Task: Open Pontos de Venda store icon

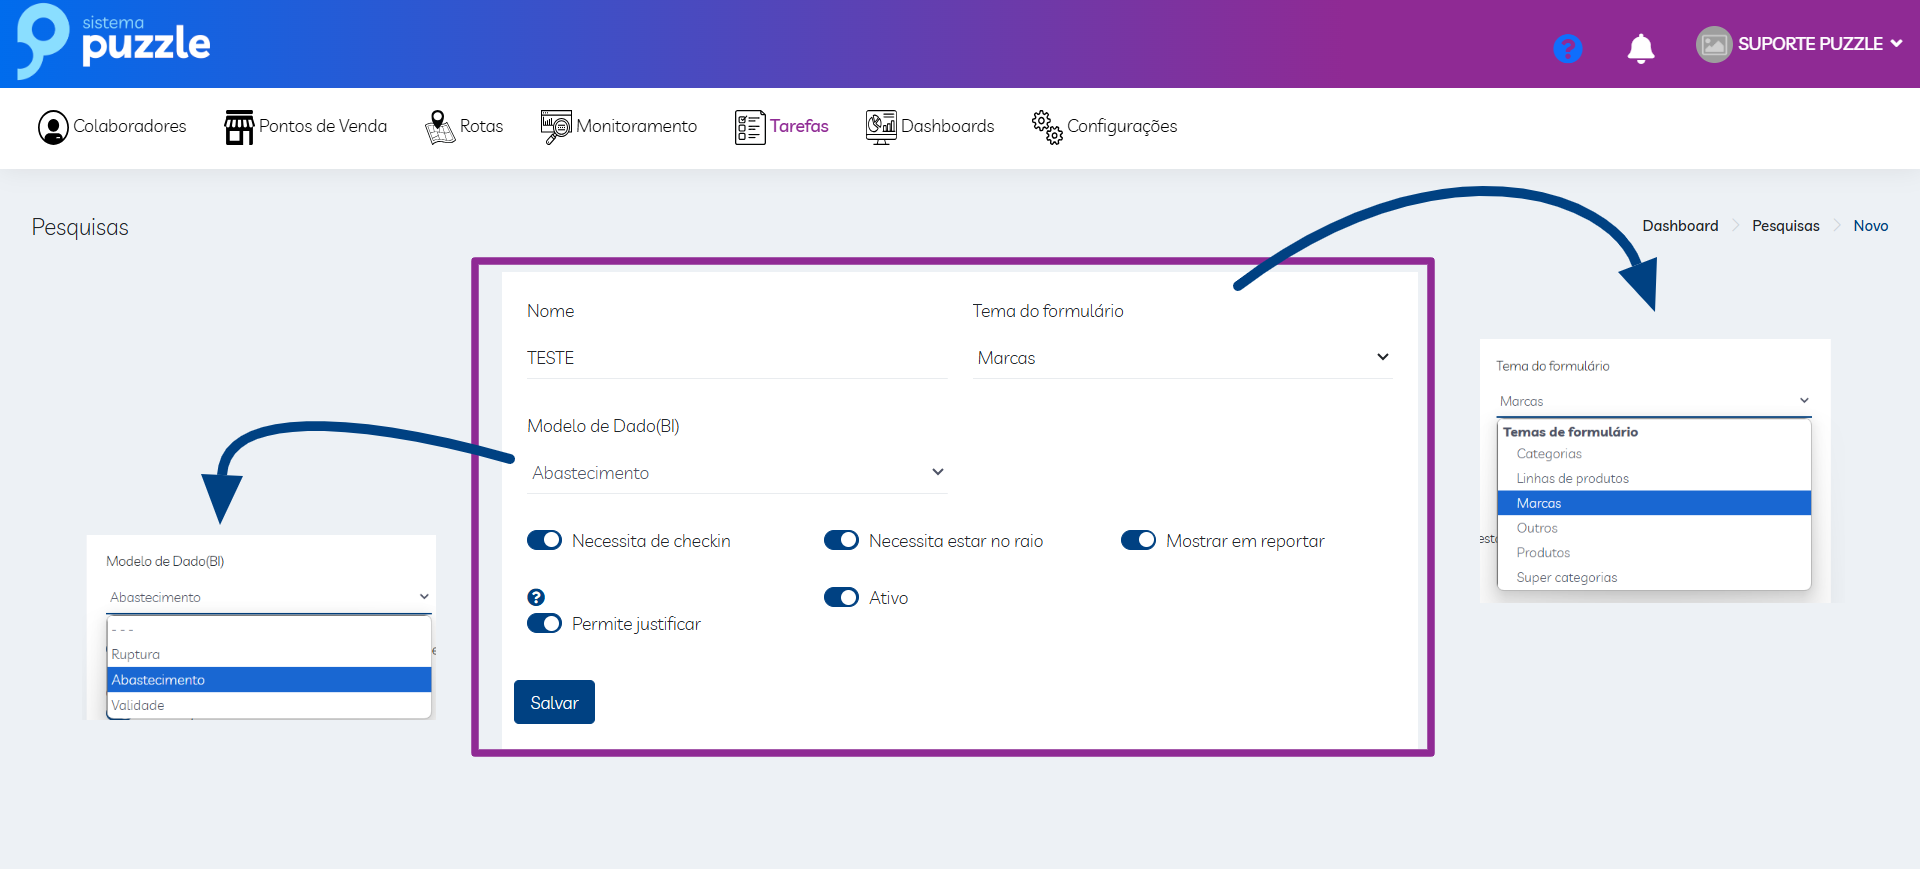Action: pyautogui.click(x=239, y=127)
